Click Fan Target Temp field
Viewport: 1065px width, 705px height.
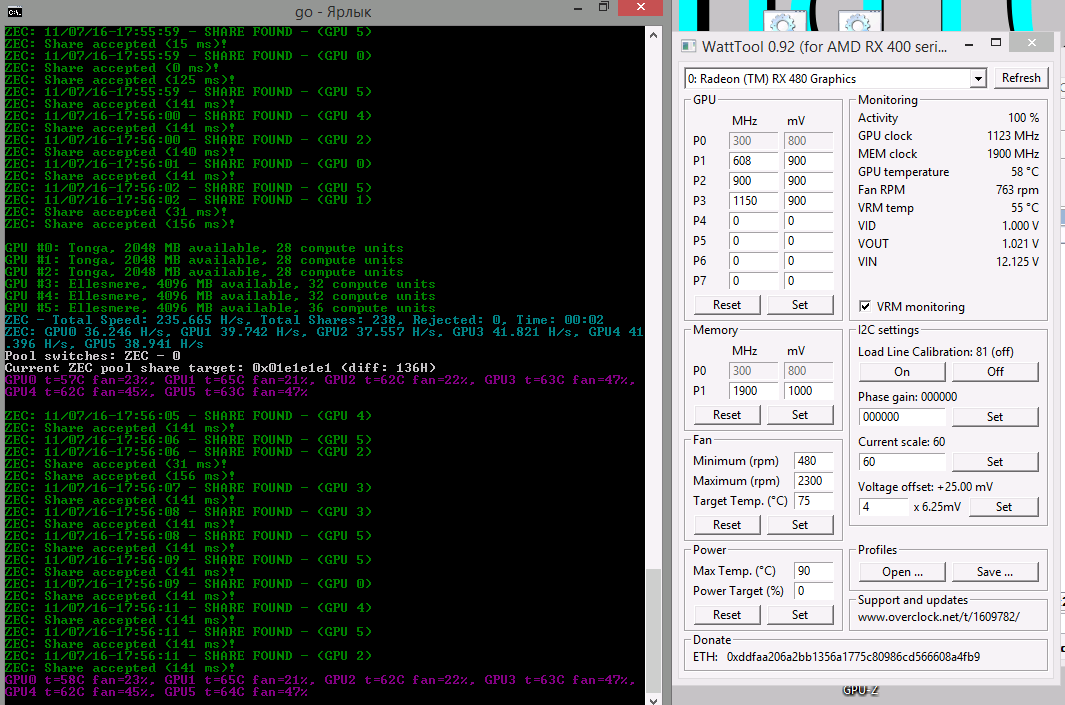(x=814, y=501)
